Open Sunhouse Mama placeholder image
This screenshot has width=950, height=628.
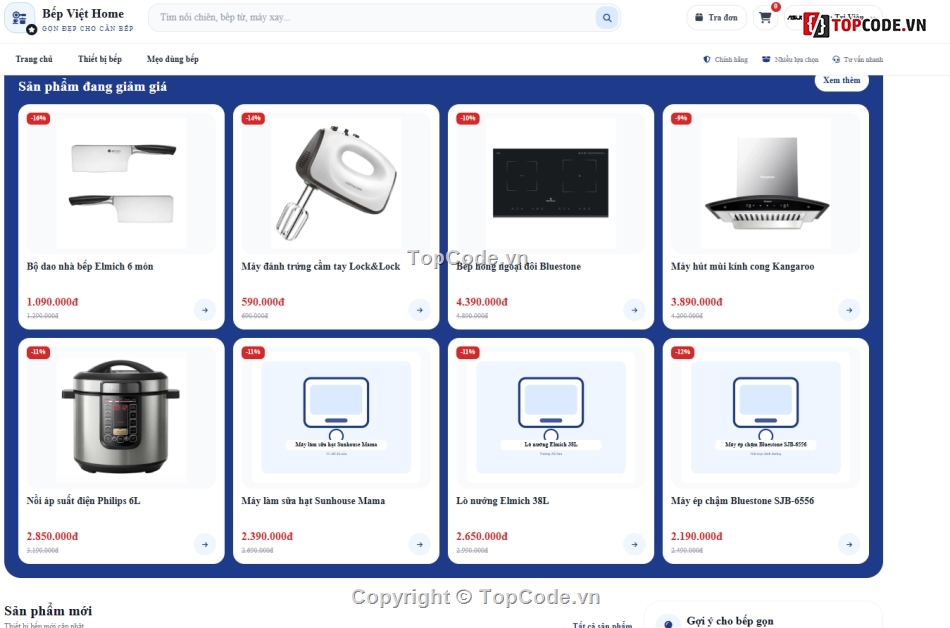point(336,417)
